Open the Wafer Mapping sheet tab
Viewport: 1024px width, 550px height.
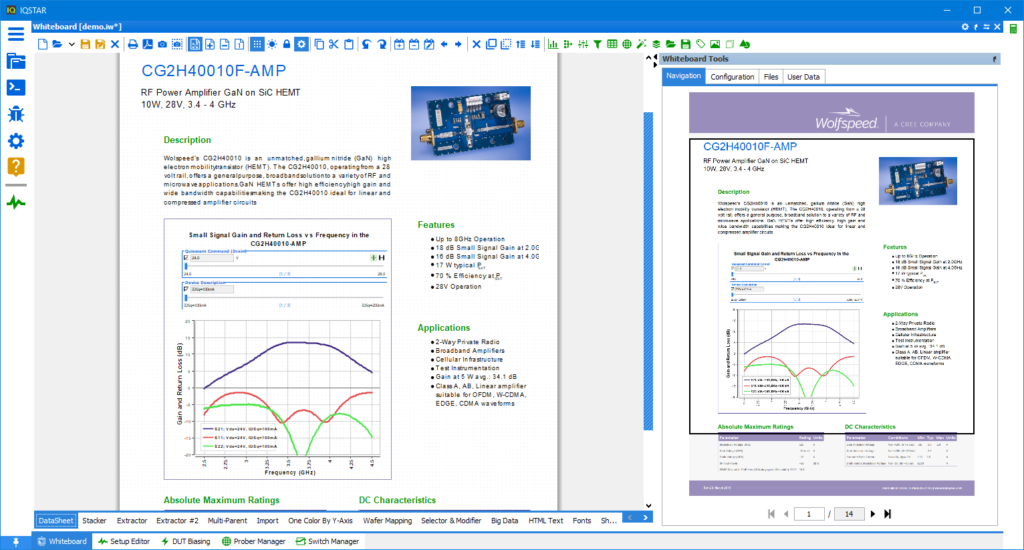pos(387,521)
